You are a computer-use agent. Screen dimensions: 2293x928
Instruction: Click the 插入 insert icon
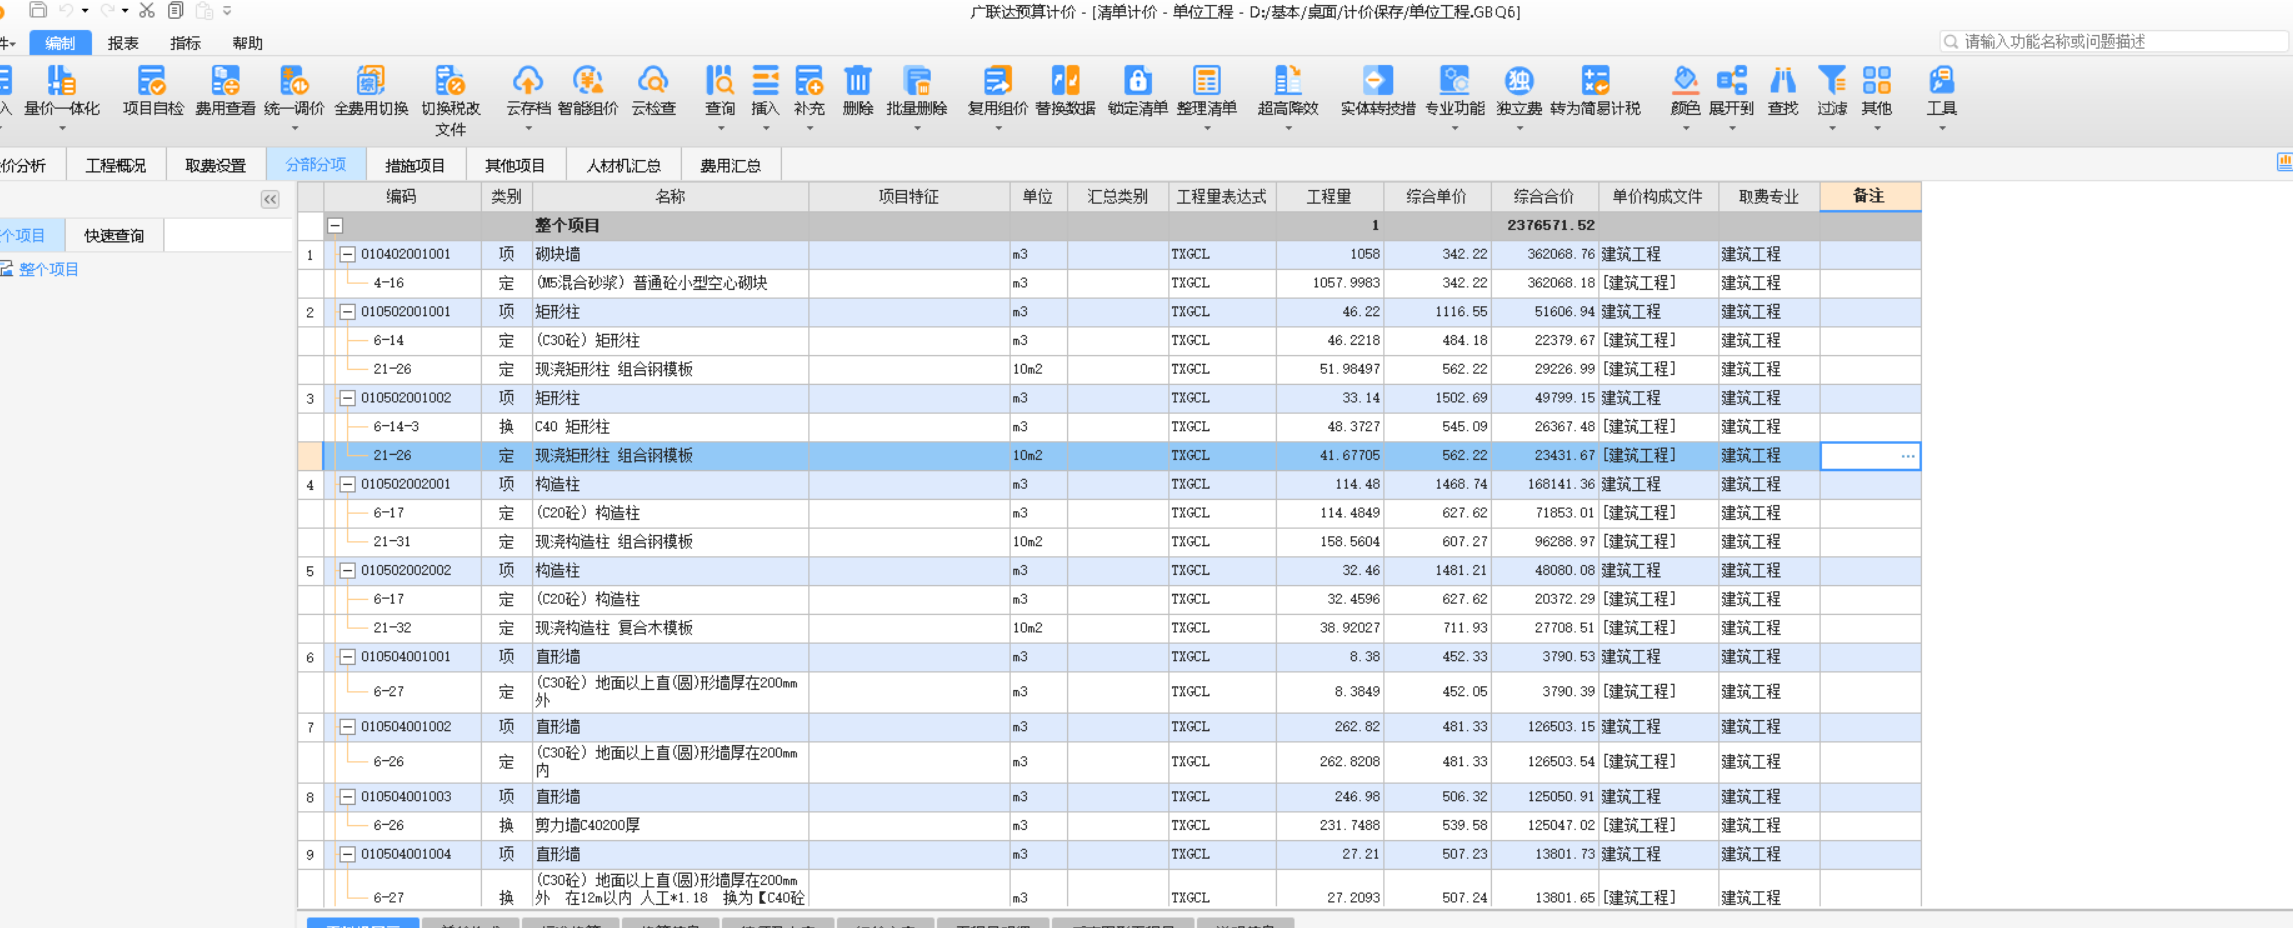pyautogui.click(x=765, y=81)
